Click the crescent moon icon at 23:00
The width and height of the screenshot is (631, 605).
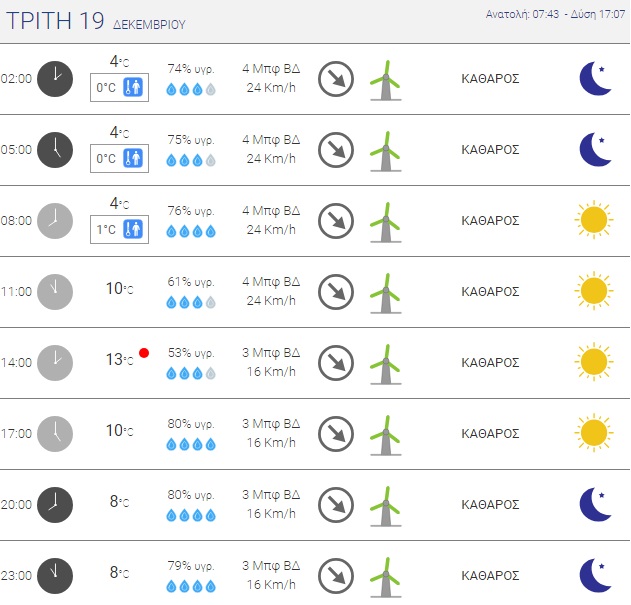coord(595,575)
